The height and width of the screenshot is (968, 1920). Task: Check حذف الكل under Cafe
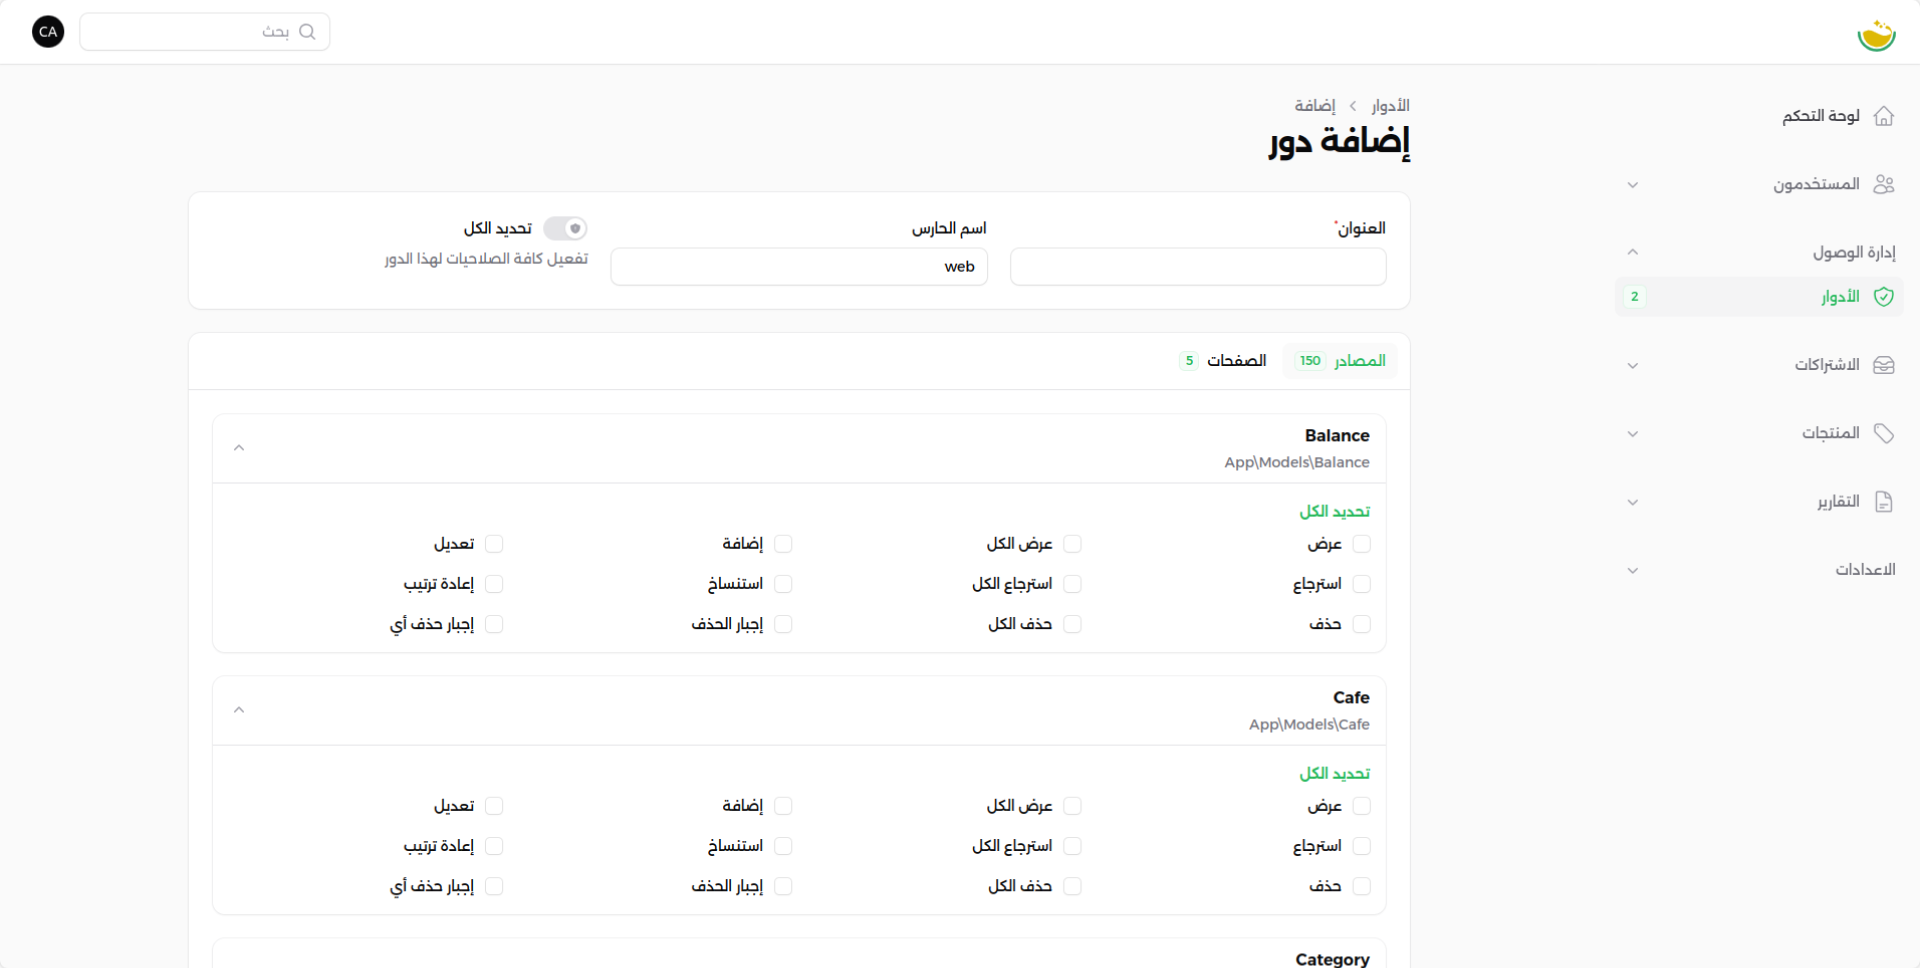point(1072,886)
